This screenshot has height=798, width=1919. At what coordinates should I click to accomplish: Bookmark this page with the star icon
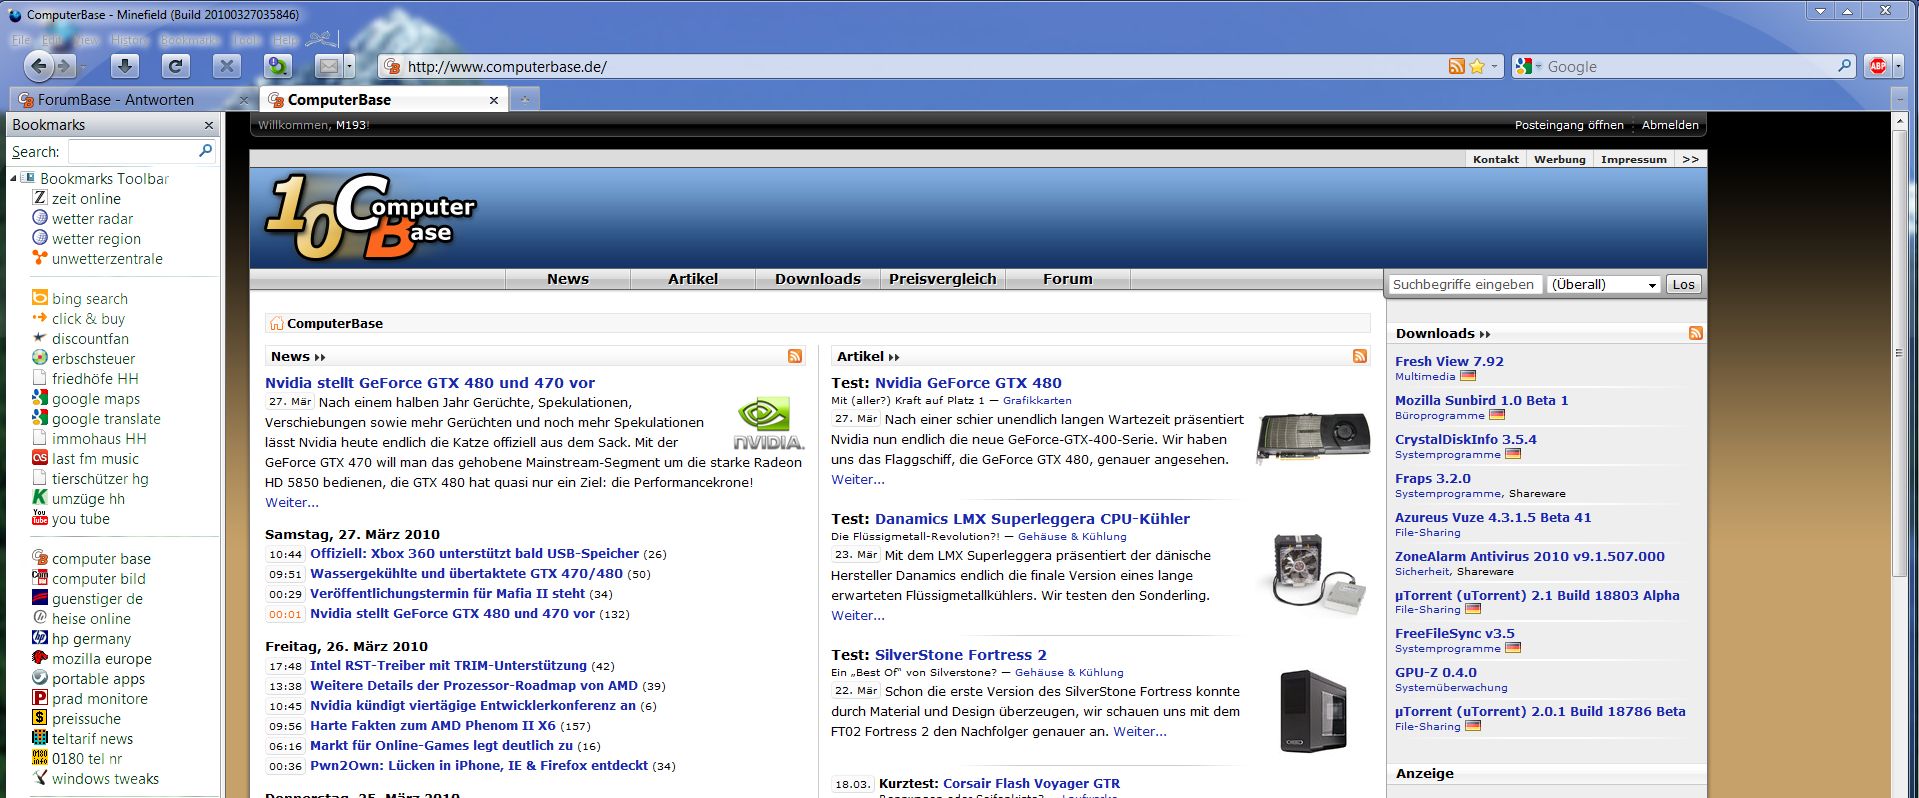click(1477, 66)
